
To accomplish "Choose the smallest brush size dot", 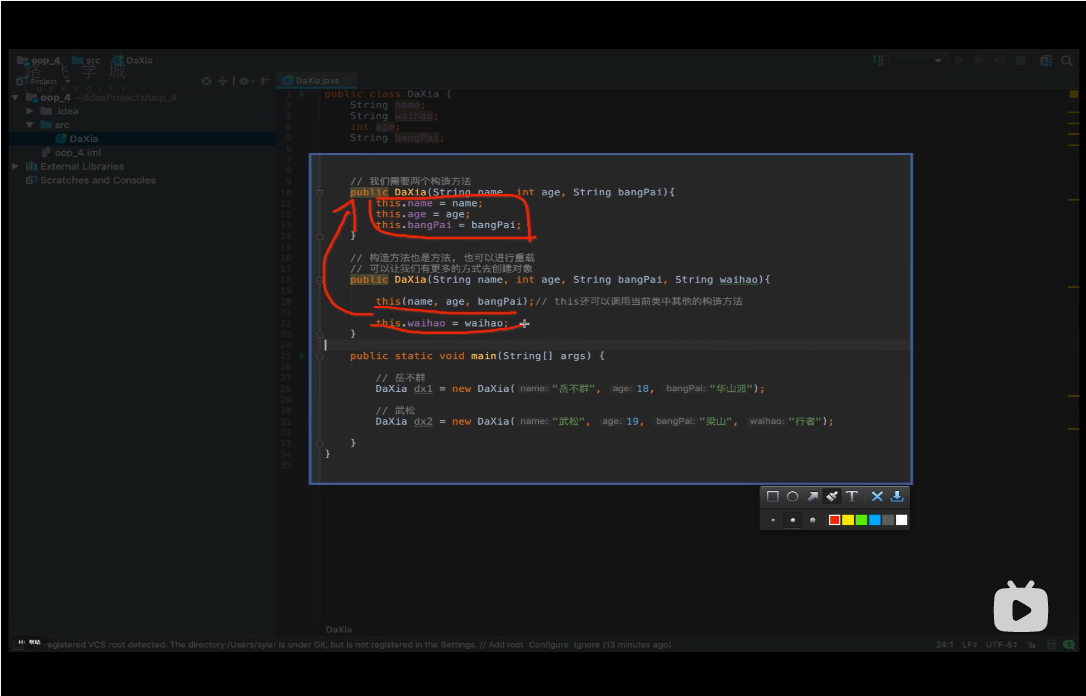I will point(773,520).
